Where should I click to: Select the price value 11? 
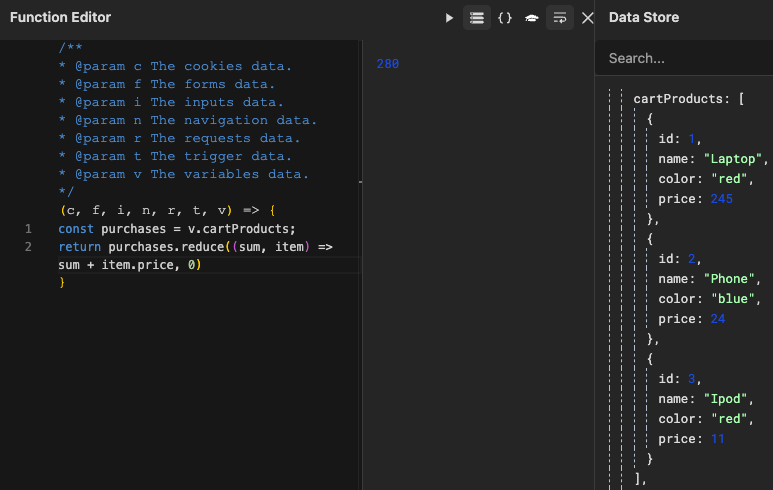(x=718, y=439)
